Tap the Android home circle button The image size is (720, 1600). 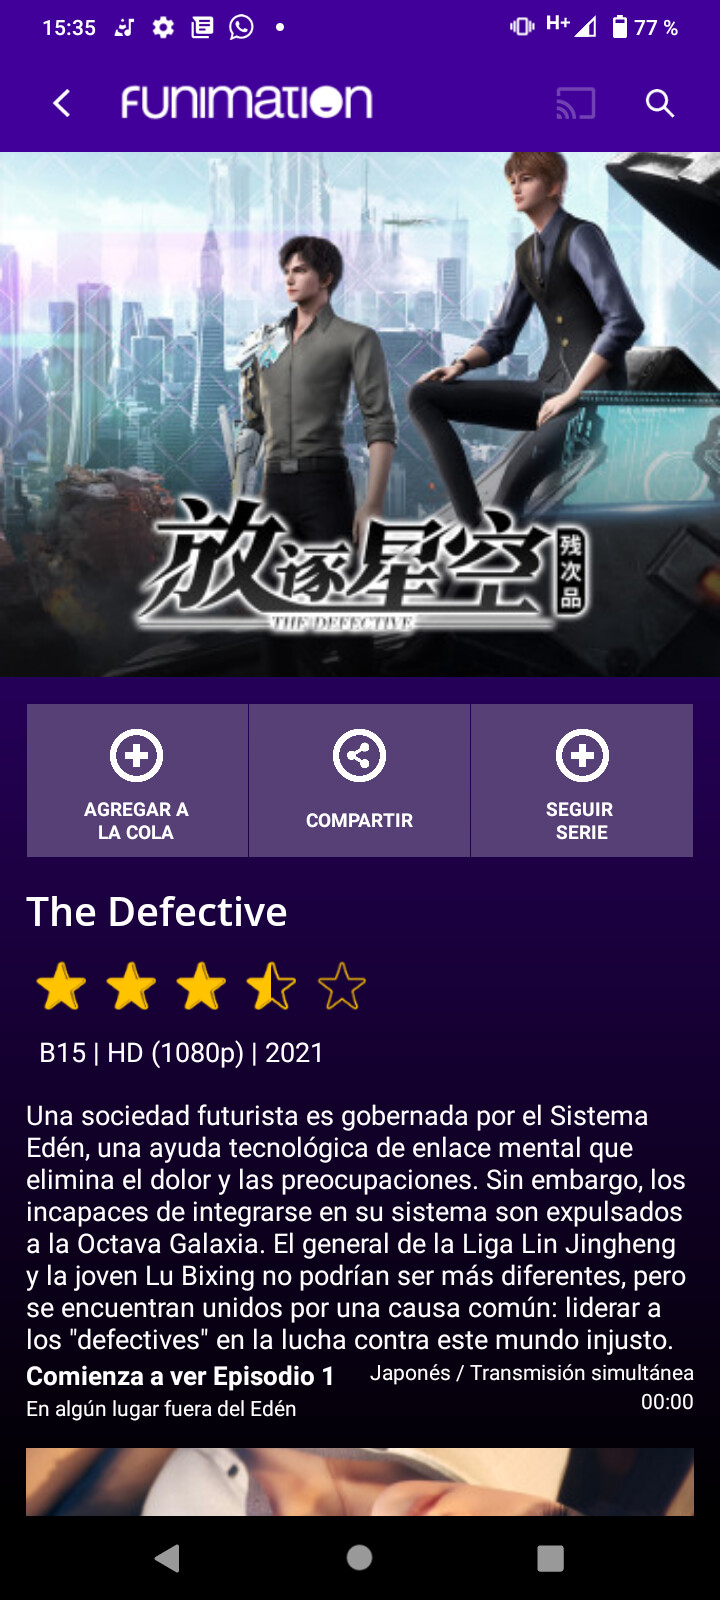coord(360,1558)
